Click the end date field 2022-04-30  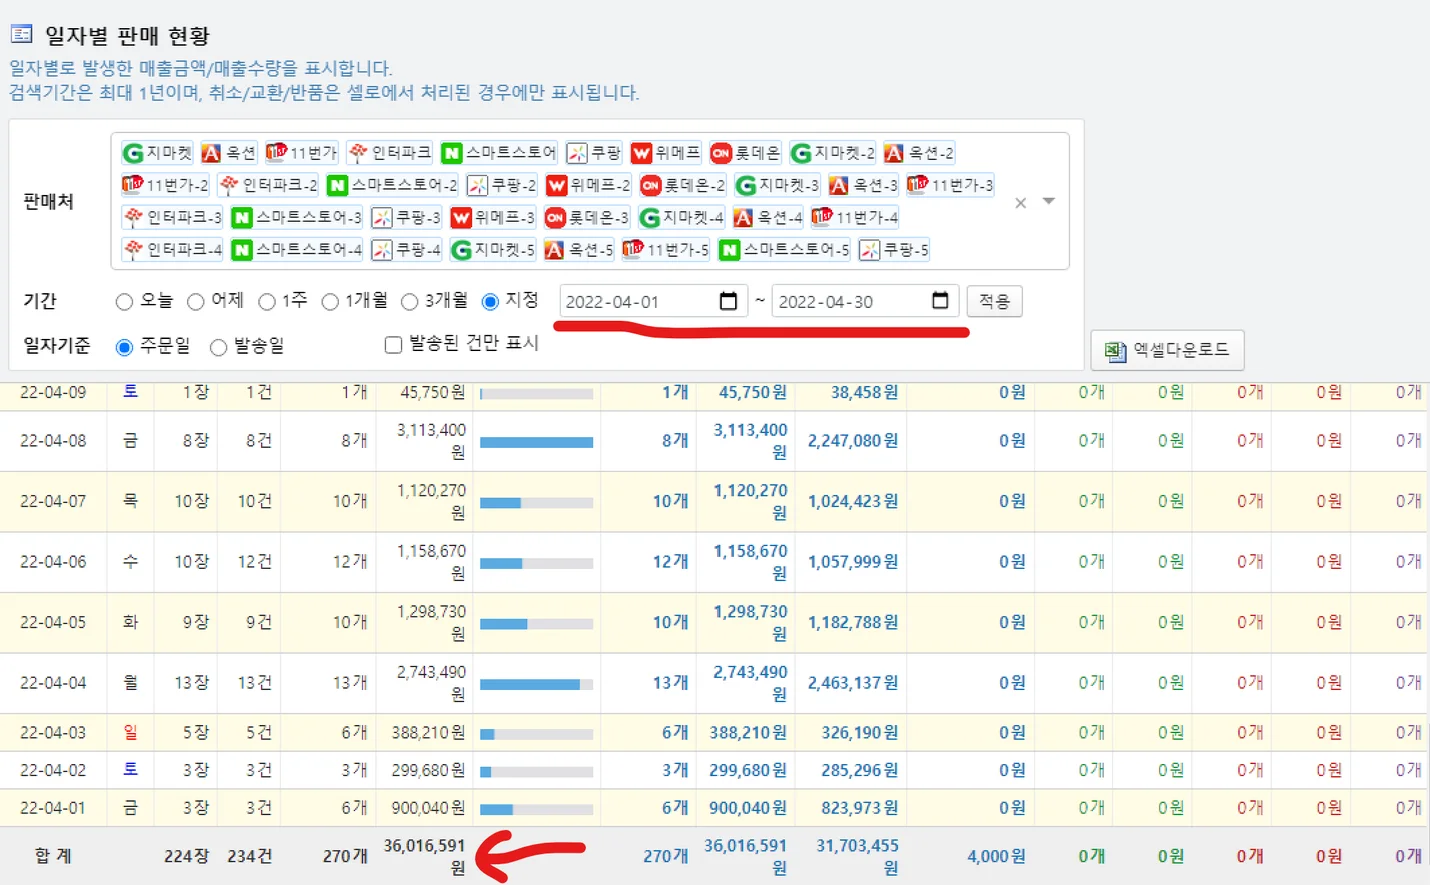[866, 301]
